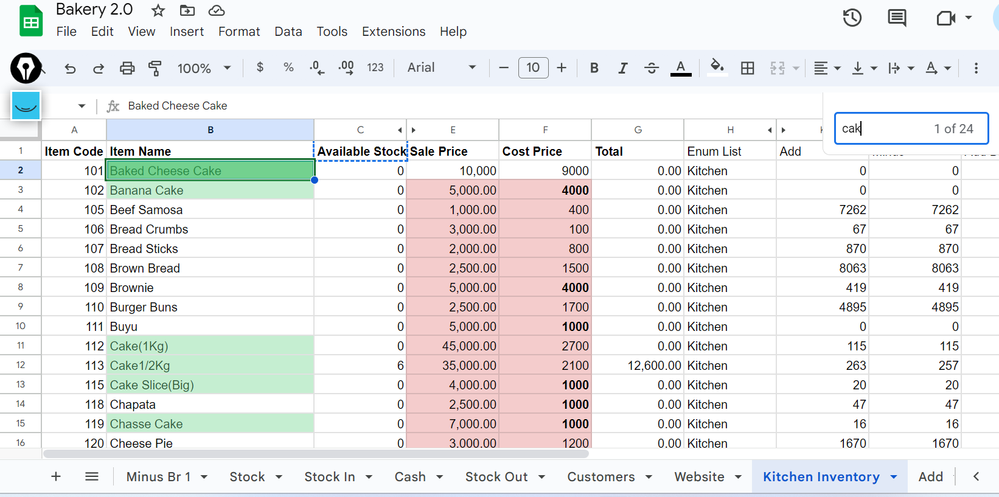999x497 pixels.
Task: Open version history clock icon
Action: point(852,18)
